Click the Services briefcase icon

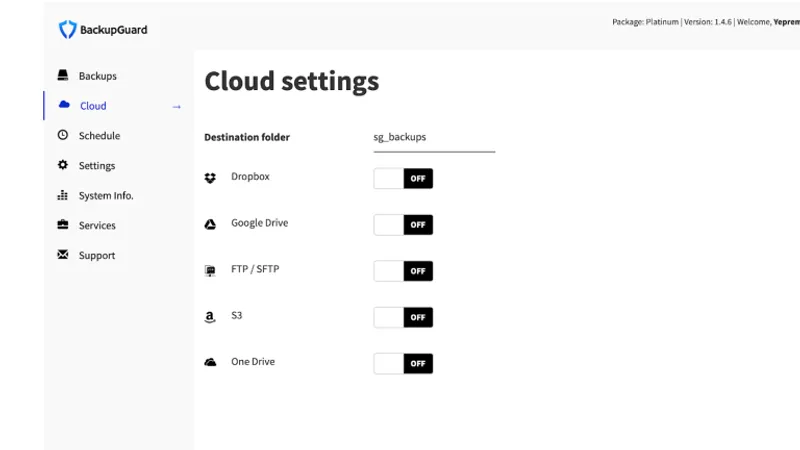coord(63,224)
